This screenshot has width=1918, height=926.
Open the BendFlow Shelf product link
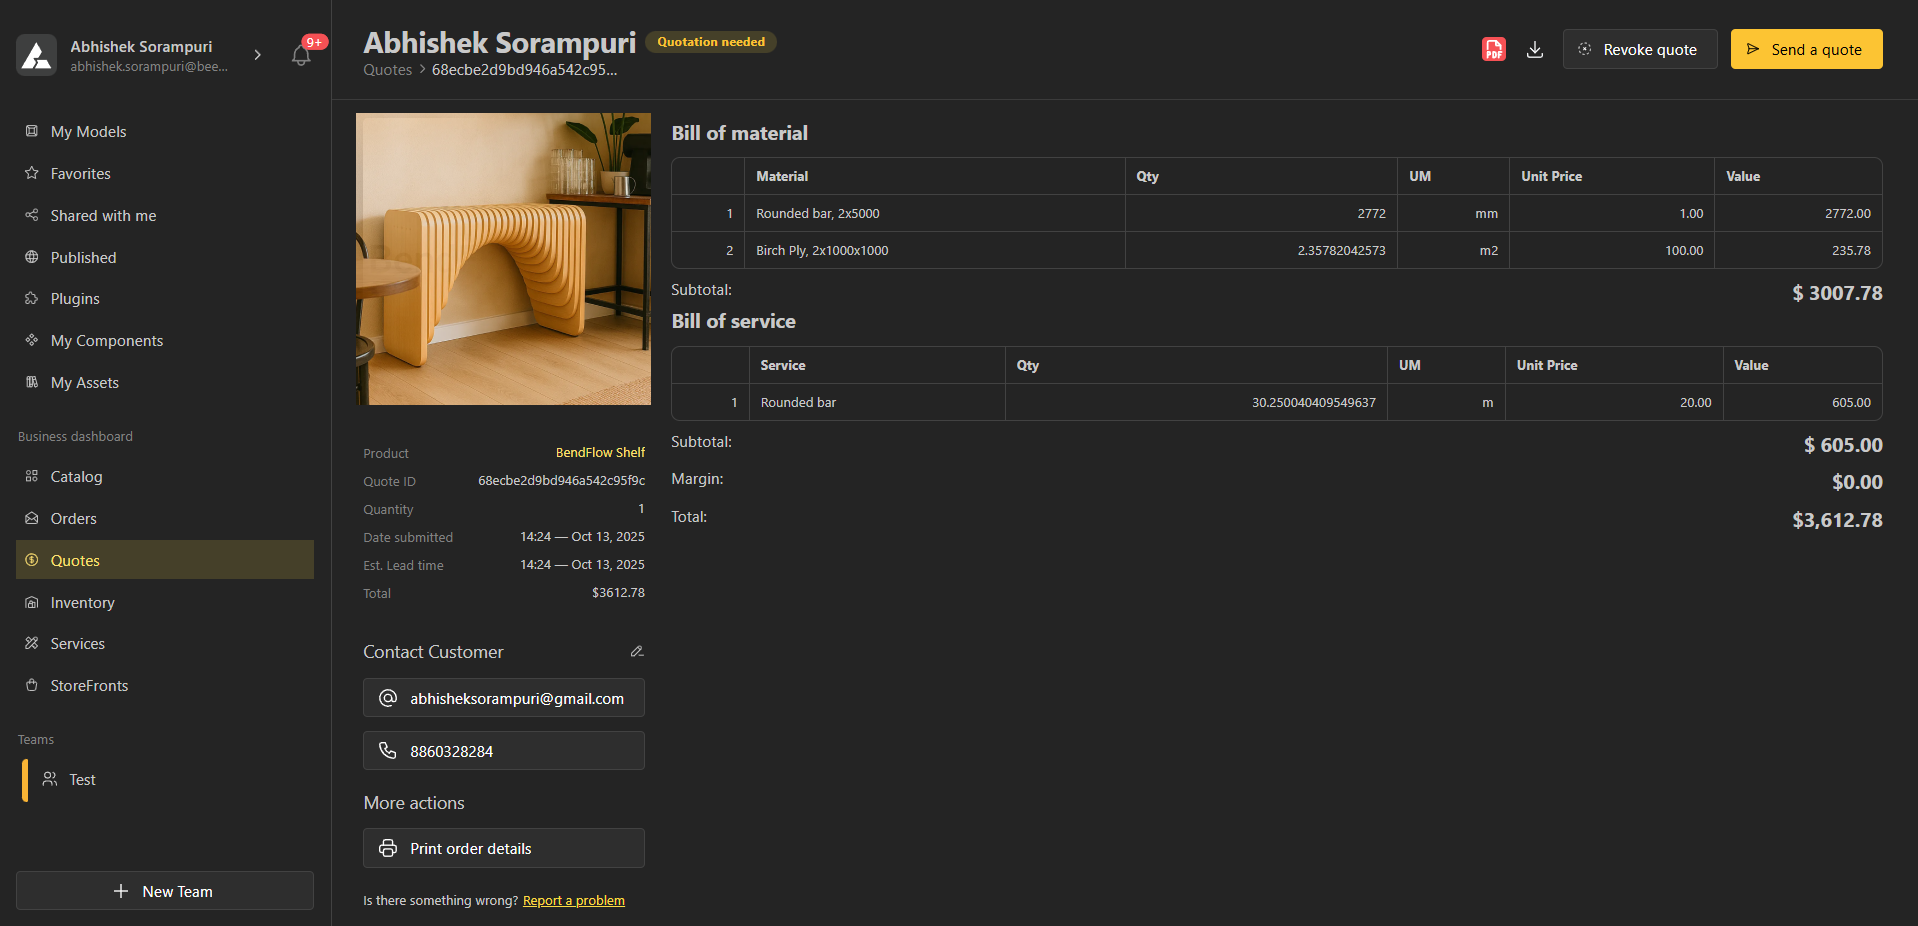pyautogui.click(x=600, y=453)
